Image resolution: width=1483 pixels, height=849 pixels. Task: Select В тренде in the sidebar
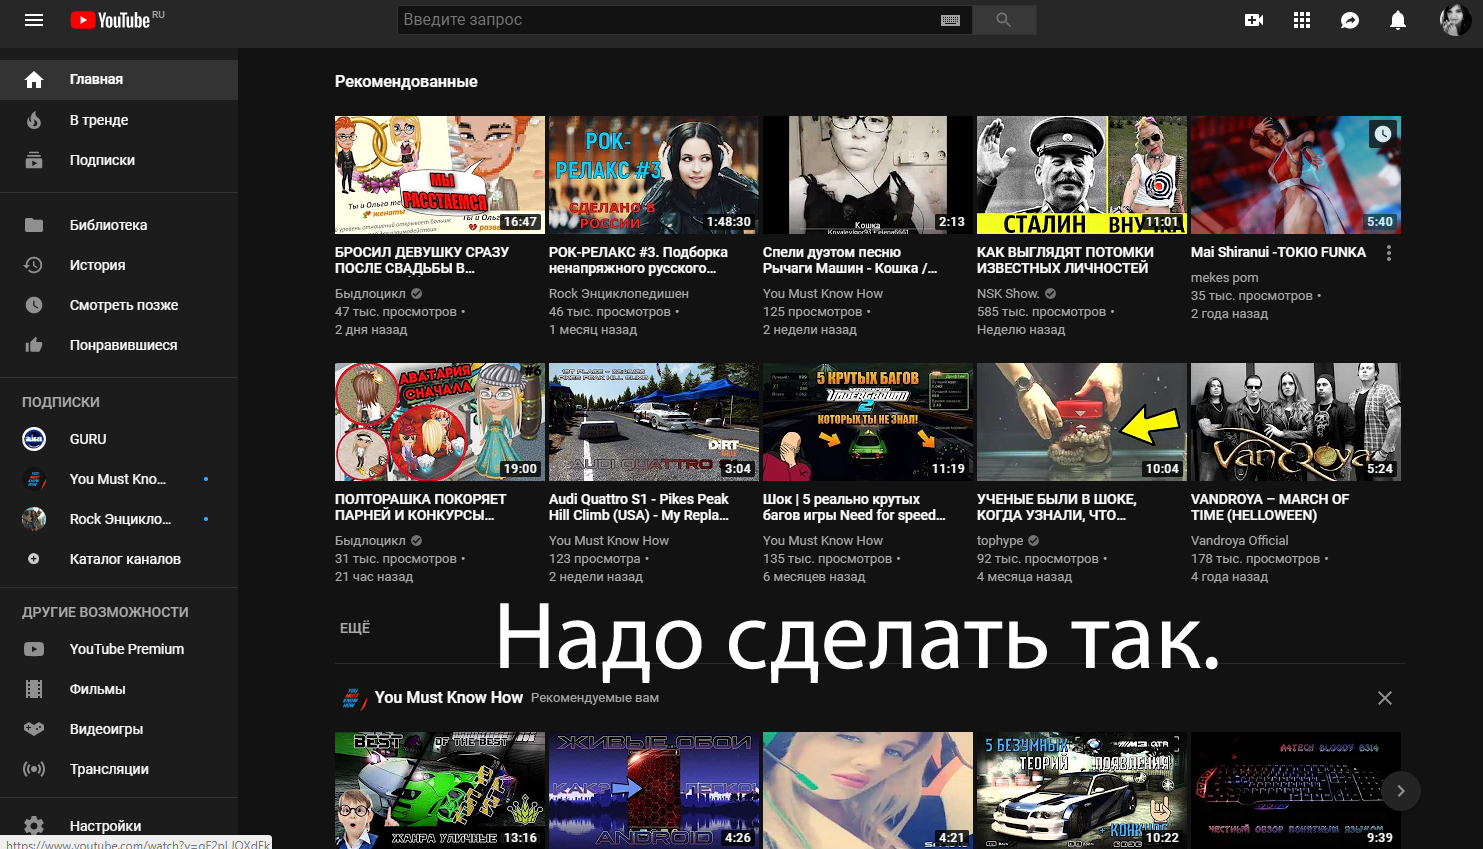119,120
